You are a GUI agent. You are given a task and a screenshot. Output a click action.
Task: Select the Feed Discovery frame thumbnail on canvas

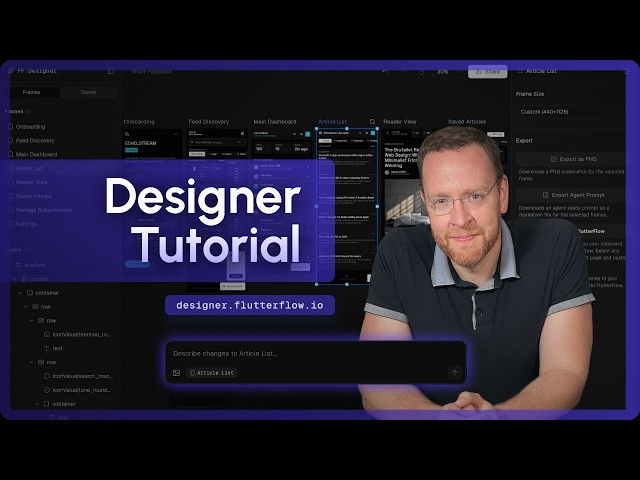coord(217,210)
